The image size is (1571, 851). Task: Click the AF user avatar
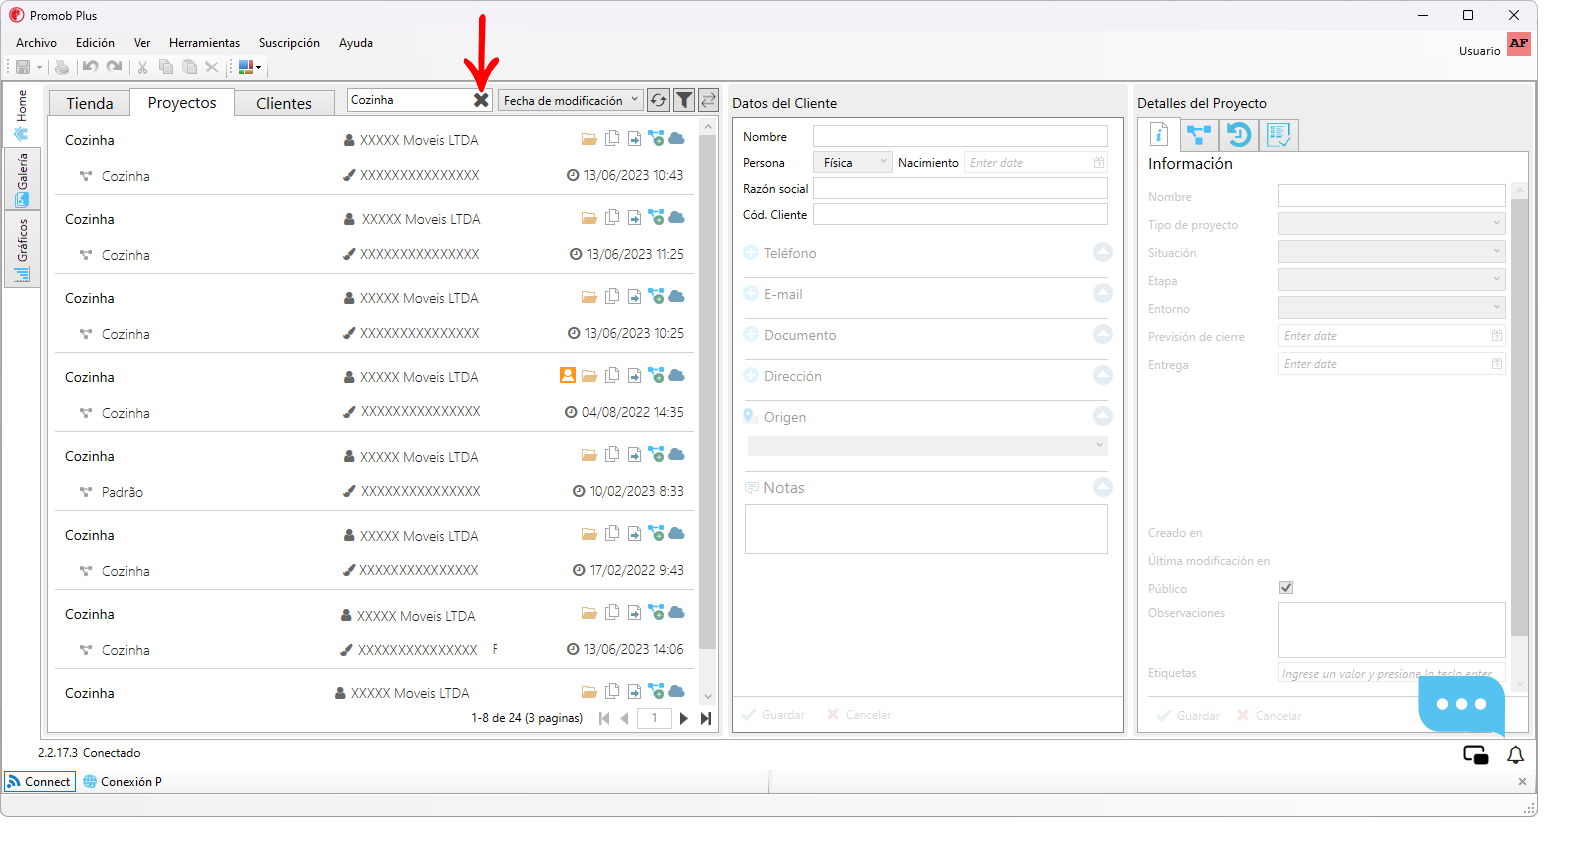[1519, 43]
